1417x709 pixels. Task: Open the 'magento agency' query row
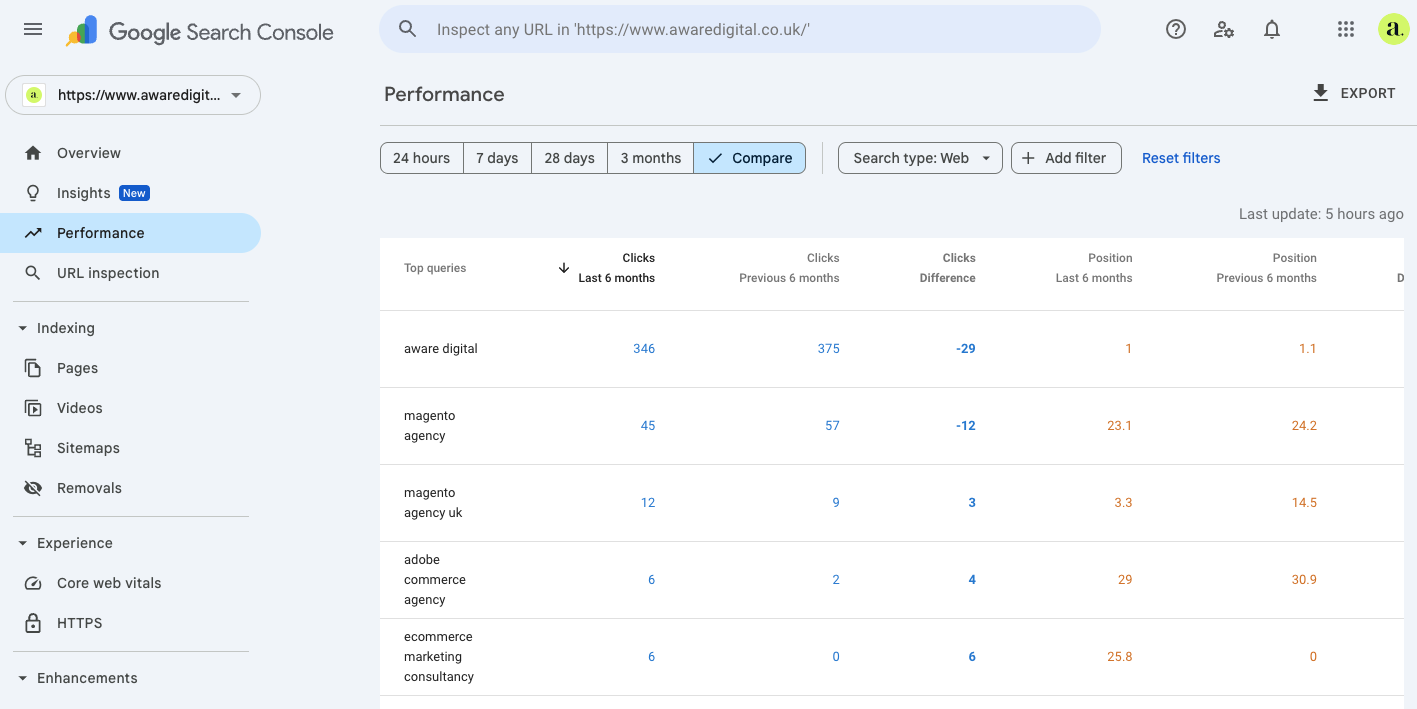click(892, 426)
